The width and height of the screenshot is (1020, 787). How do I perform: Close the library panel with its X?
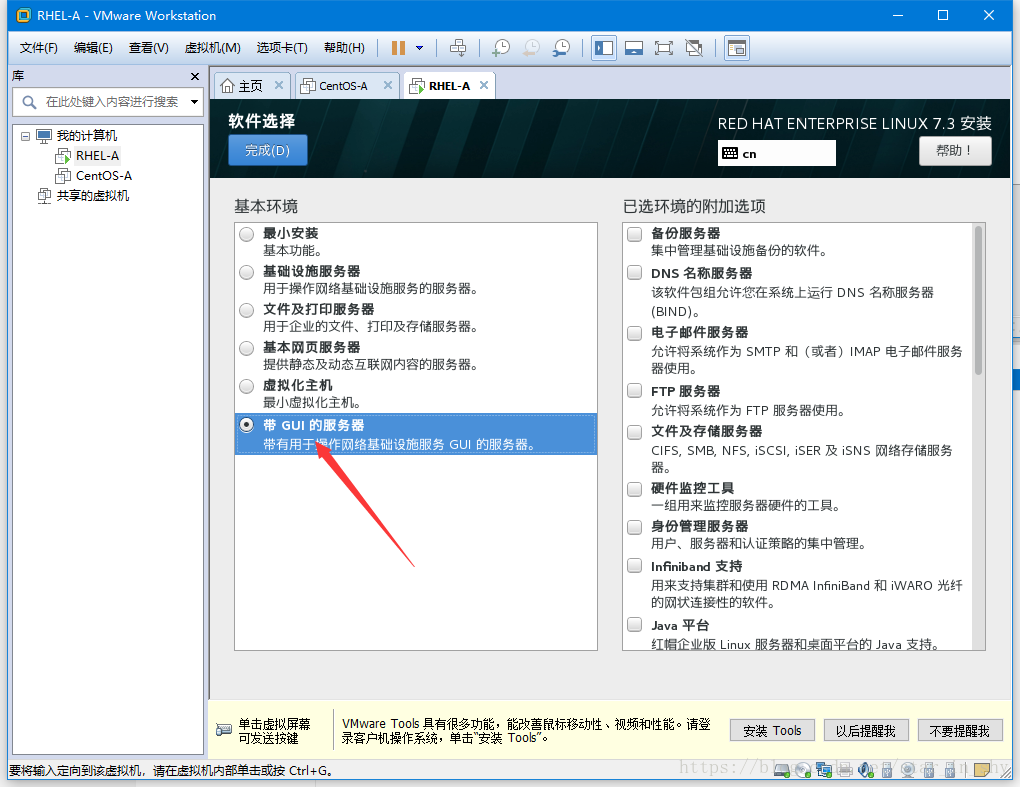point(195,76)
